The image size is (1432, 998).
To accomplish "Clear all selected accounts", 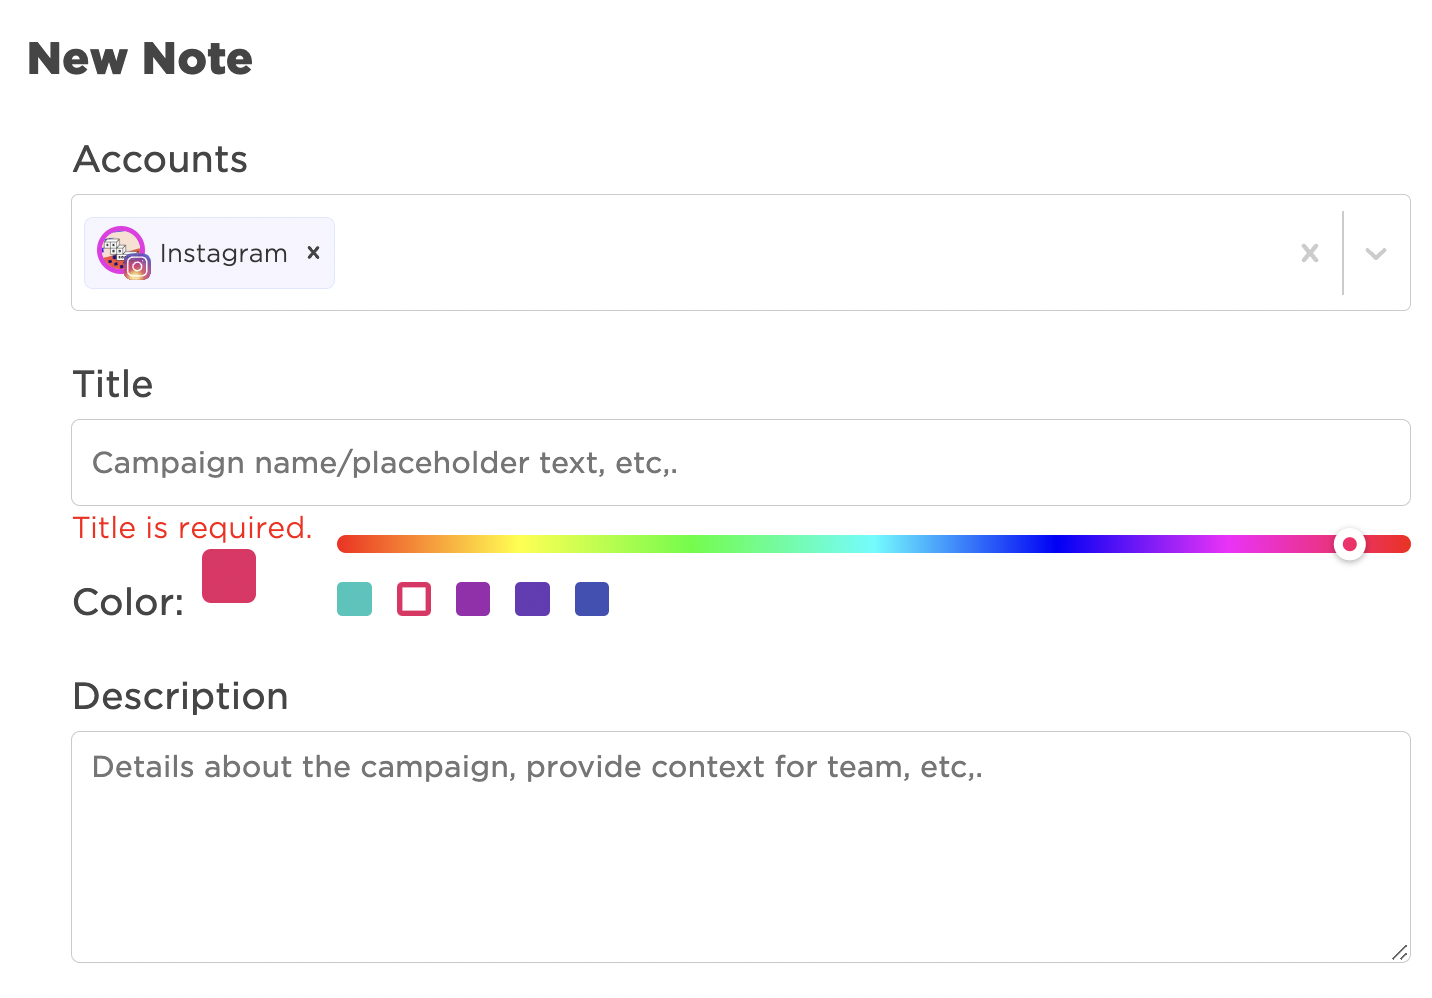I will pos(1309,253).
